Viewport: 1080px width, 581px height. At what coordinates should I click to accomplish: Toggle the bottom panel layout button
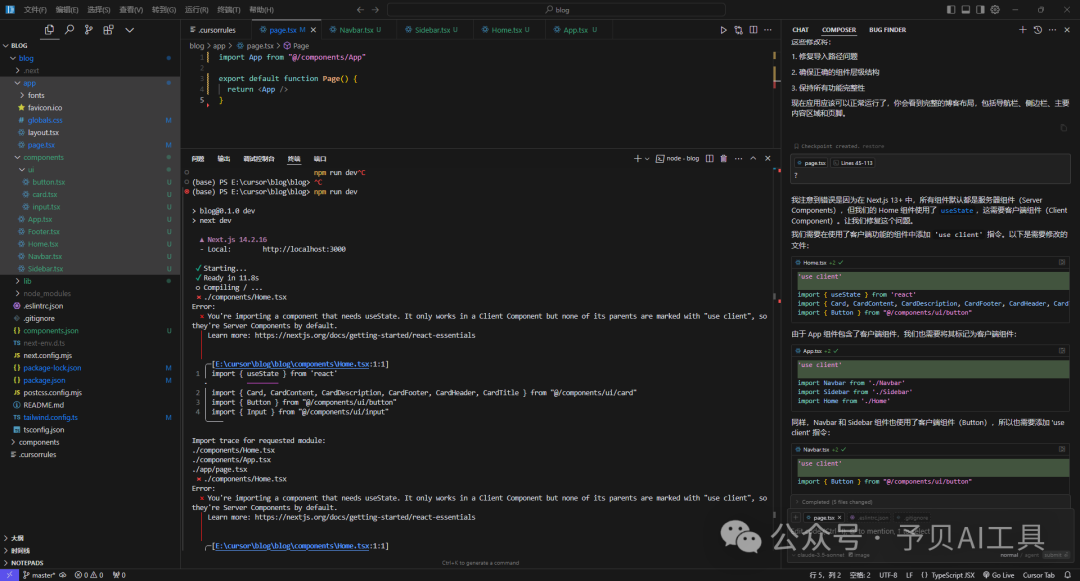pos(966,10)
